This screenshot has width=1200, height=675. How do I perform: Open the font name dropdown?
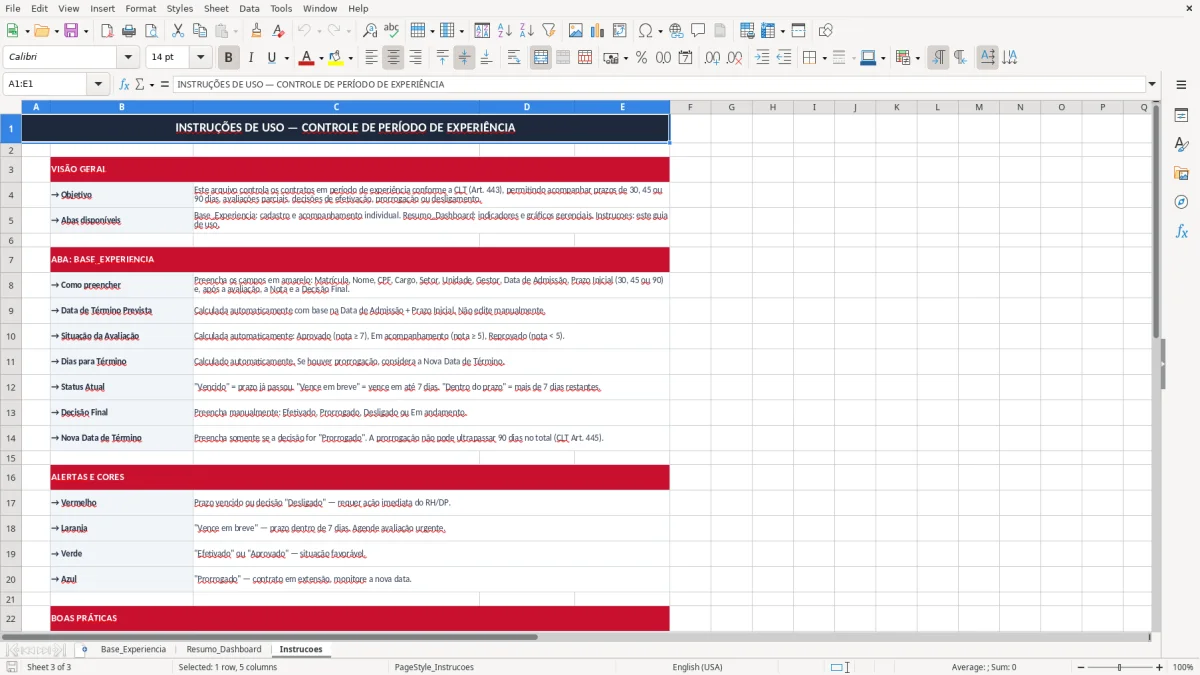coord(127,57)
